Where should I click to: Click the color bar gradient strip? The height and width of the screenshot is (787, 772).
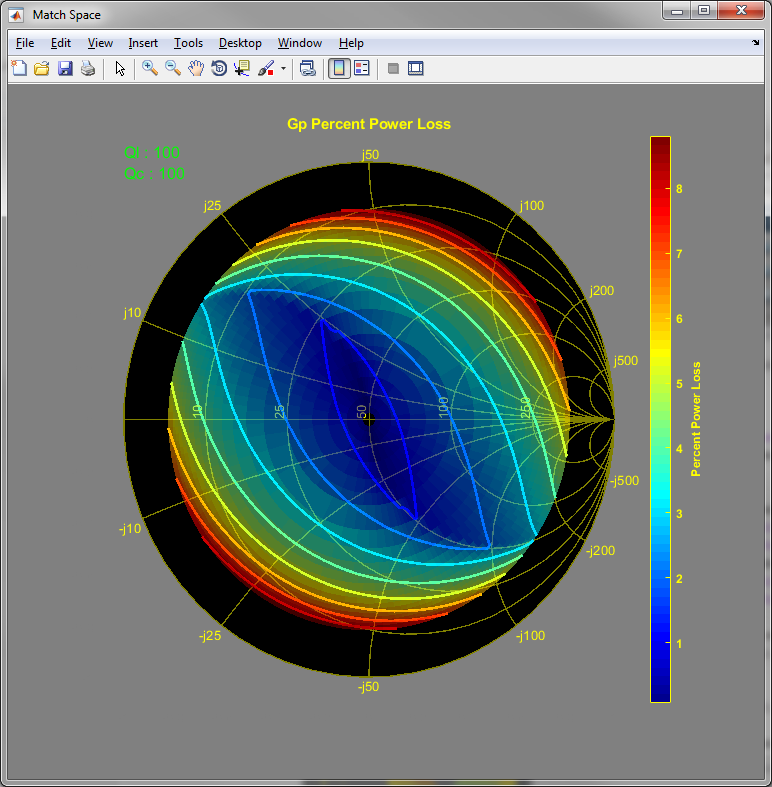660,419
